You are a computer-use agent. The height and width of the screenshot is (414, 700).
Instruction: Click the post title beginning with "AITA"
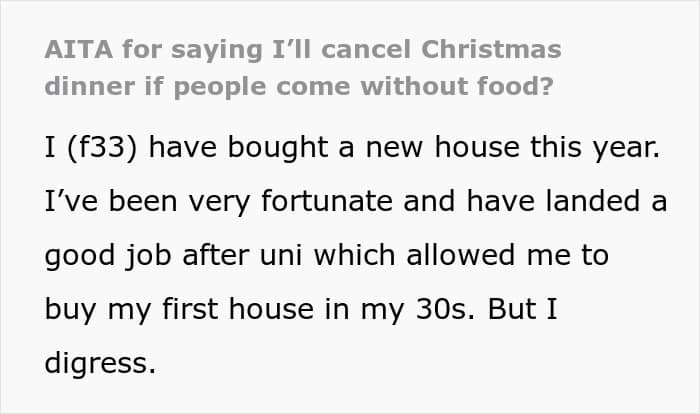click(302, 50)
